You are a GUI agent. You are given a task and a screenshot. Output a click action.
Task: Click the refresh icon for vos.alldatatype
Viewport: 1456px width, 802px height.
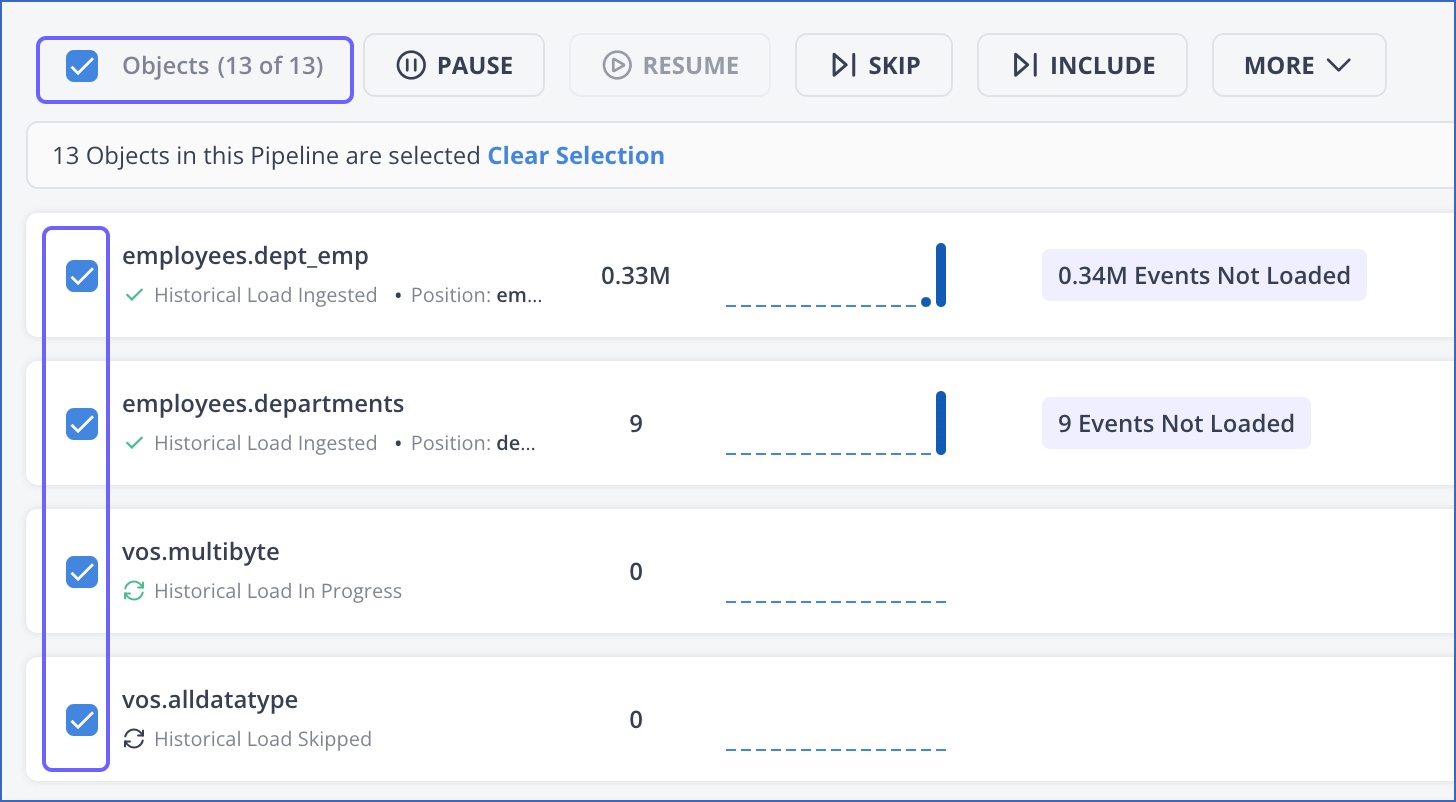coord(134,739)
